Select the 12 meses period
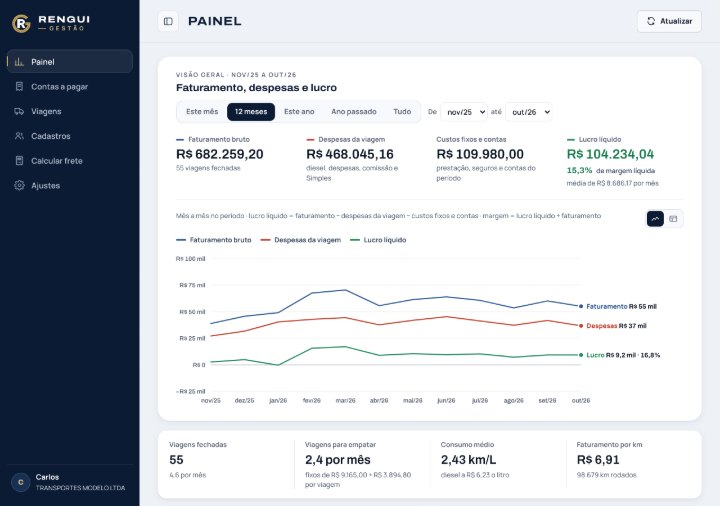The image size is (720, 506). [251, 112]
